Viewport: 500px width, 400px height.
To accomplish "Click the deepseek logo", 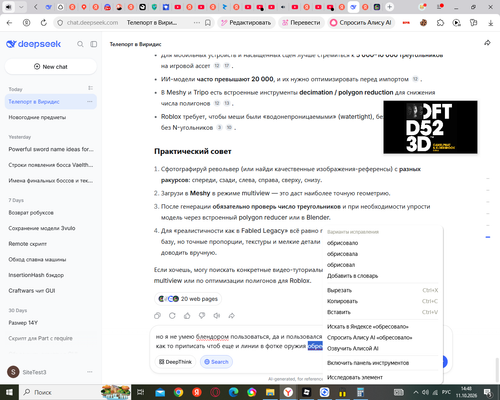I will click(34, 44).
